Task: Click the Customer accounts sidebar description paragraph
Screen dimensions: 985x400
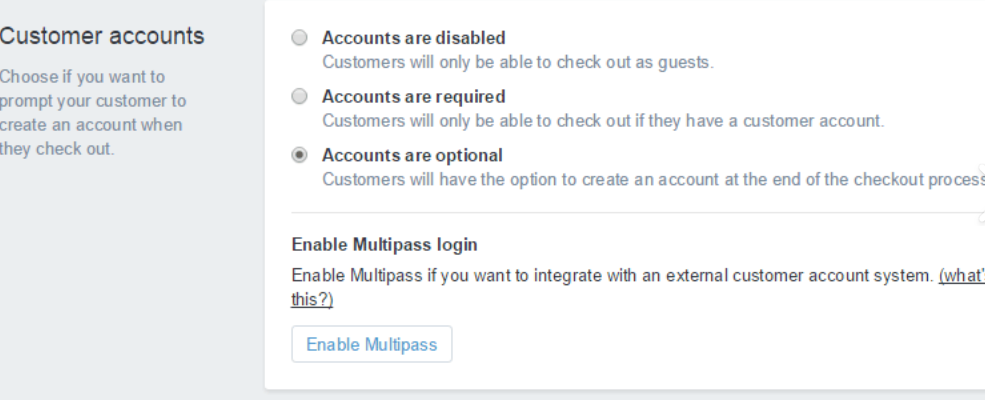Action: (93, 113)
